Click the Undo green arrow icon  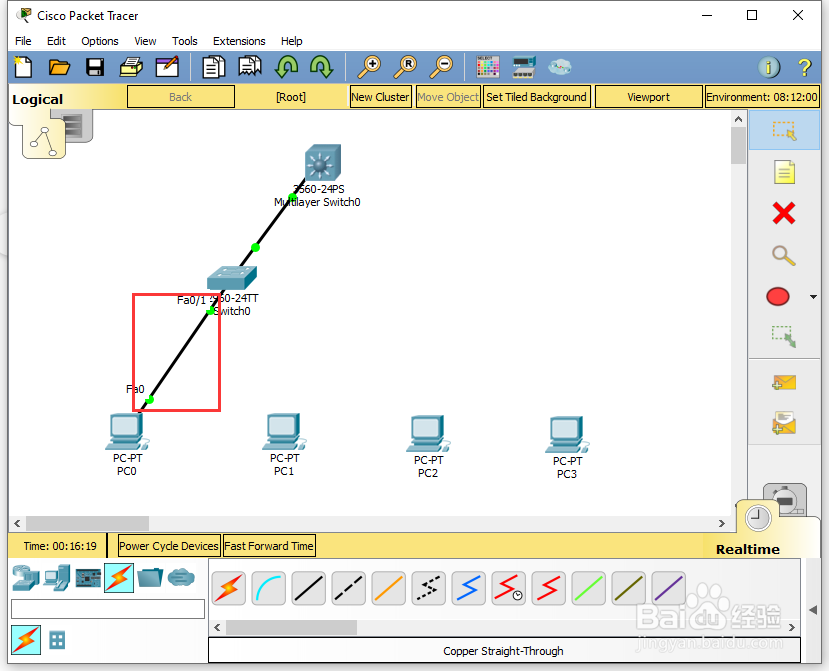[x=286, y=67]
